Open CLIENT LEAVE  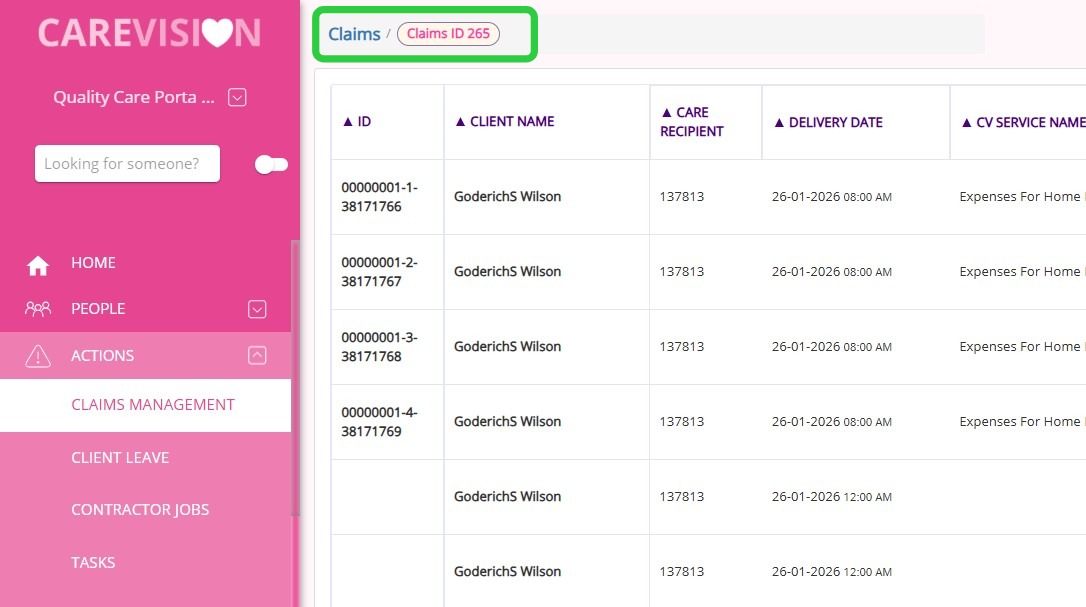(120, 457)
